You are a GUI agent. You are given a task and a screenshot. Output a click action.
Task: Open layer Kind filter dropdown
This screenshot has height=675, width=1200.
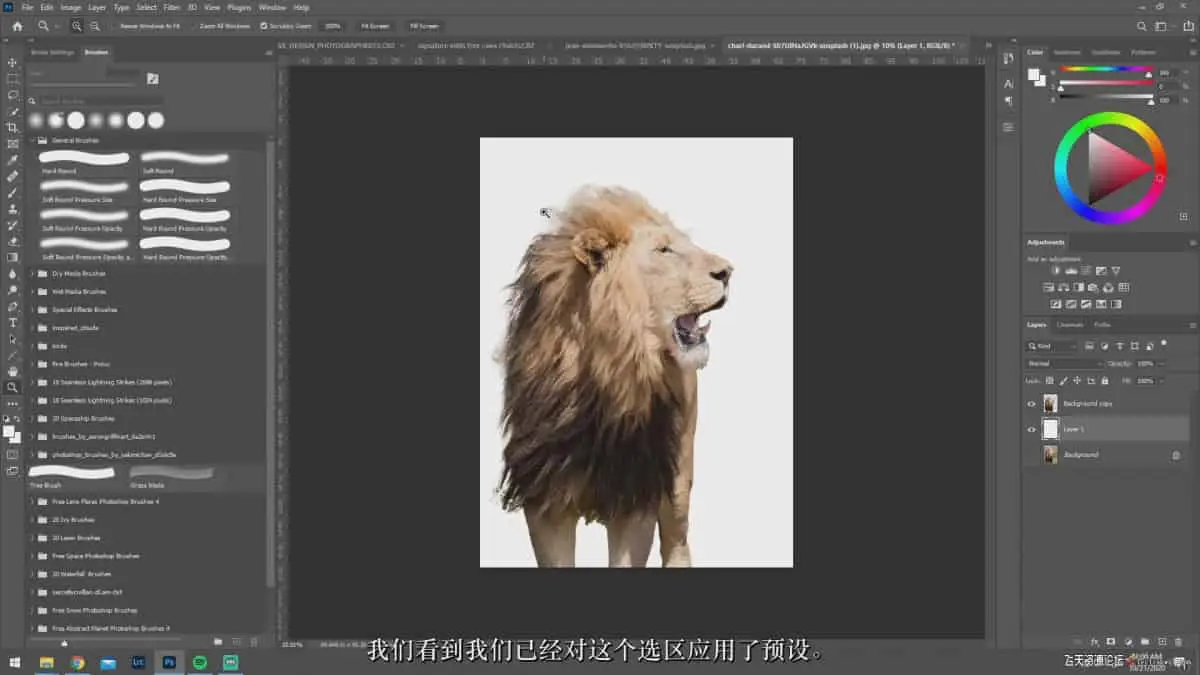[x=1052, y=346]
